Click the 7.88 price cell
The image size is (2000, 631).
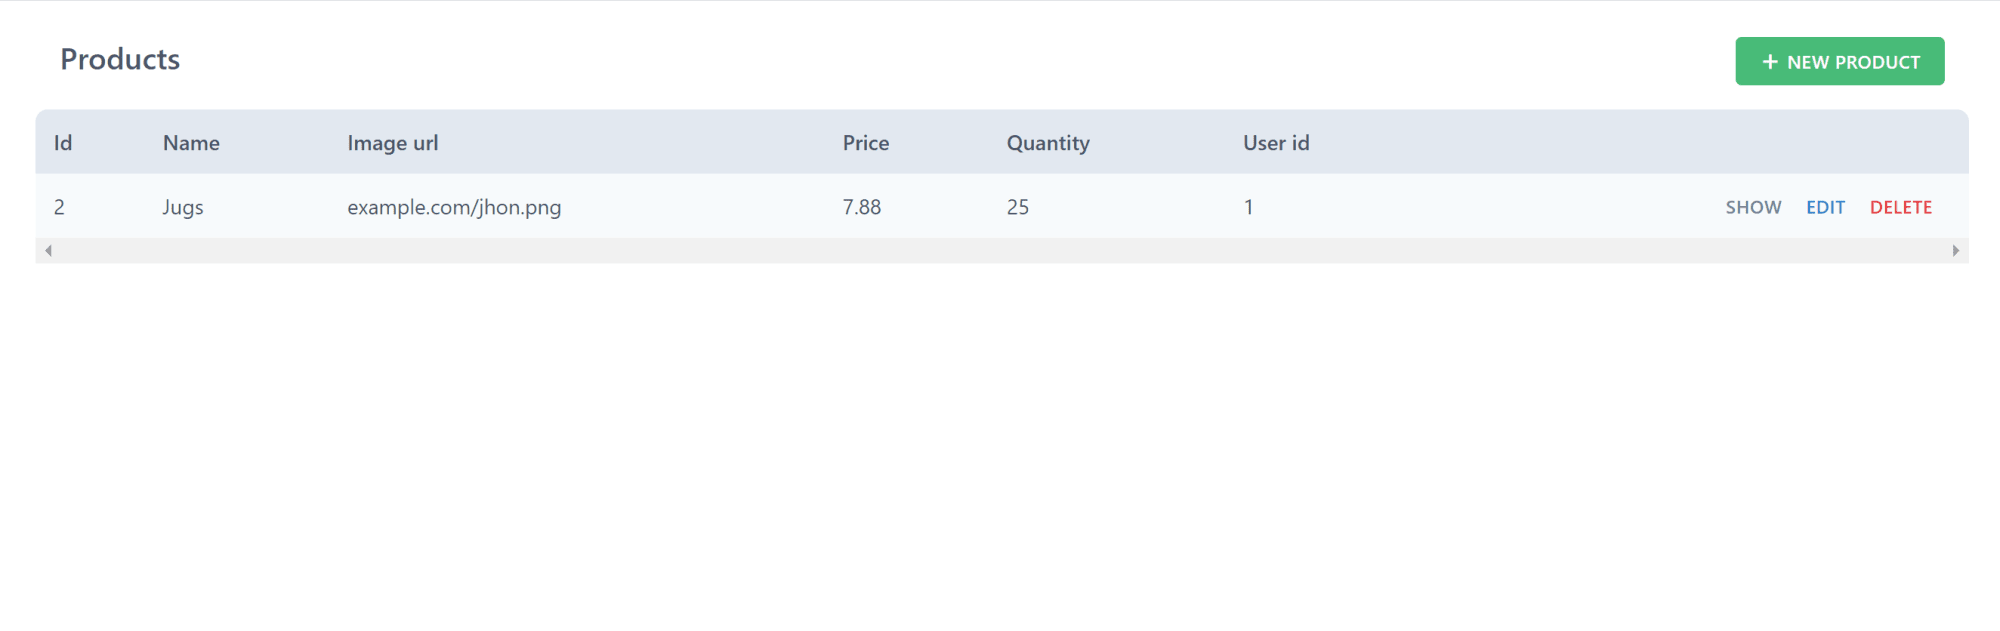click(x=861, y=207)
